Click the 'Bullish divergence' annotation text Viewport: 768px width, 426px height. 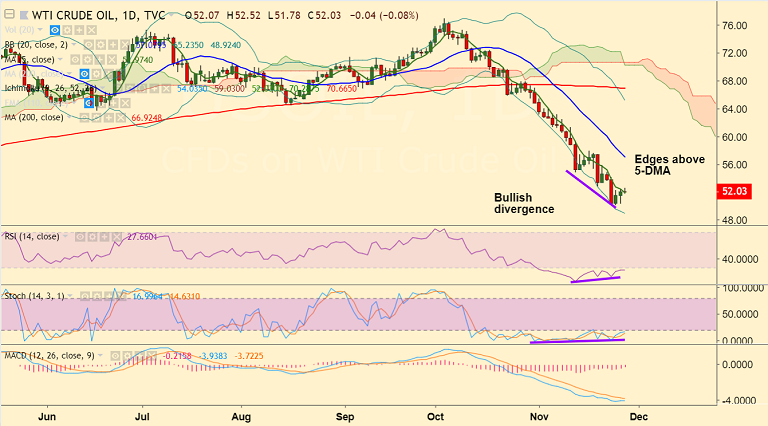[x=524, y=203]
